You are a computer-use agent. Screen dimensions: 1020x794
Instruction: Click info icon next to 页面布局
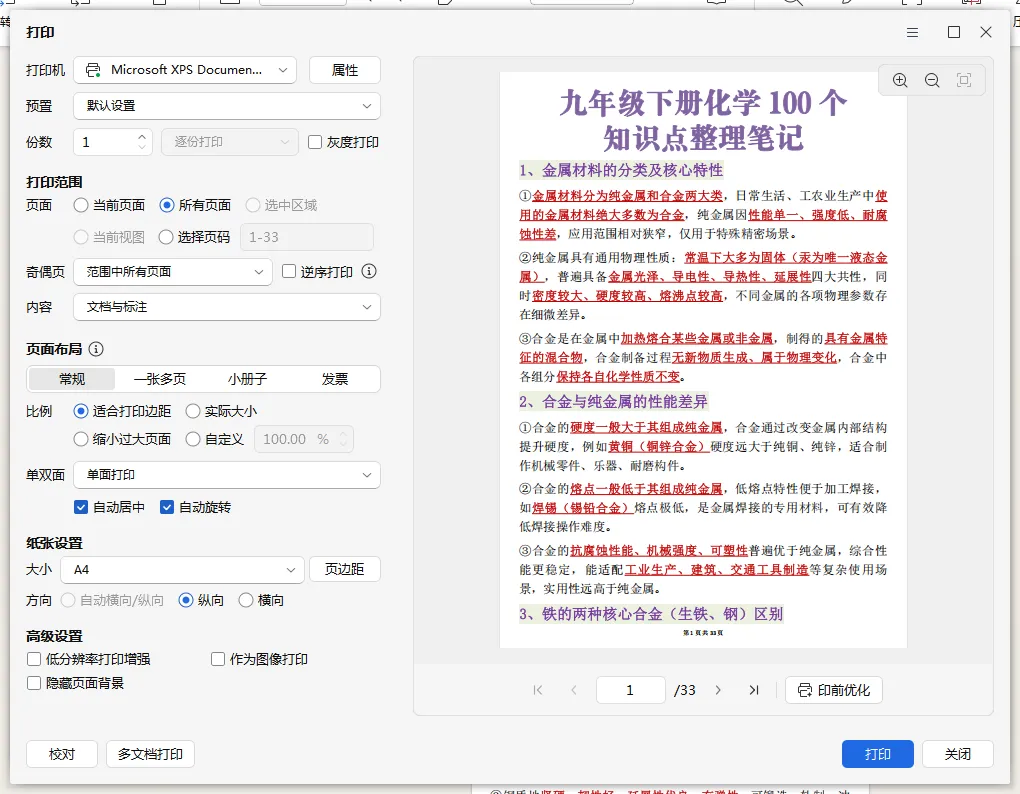(x=96, y=349)
